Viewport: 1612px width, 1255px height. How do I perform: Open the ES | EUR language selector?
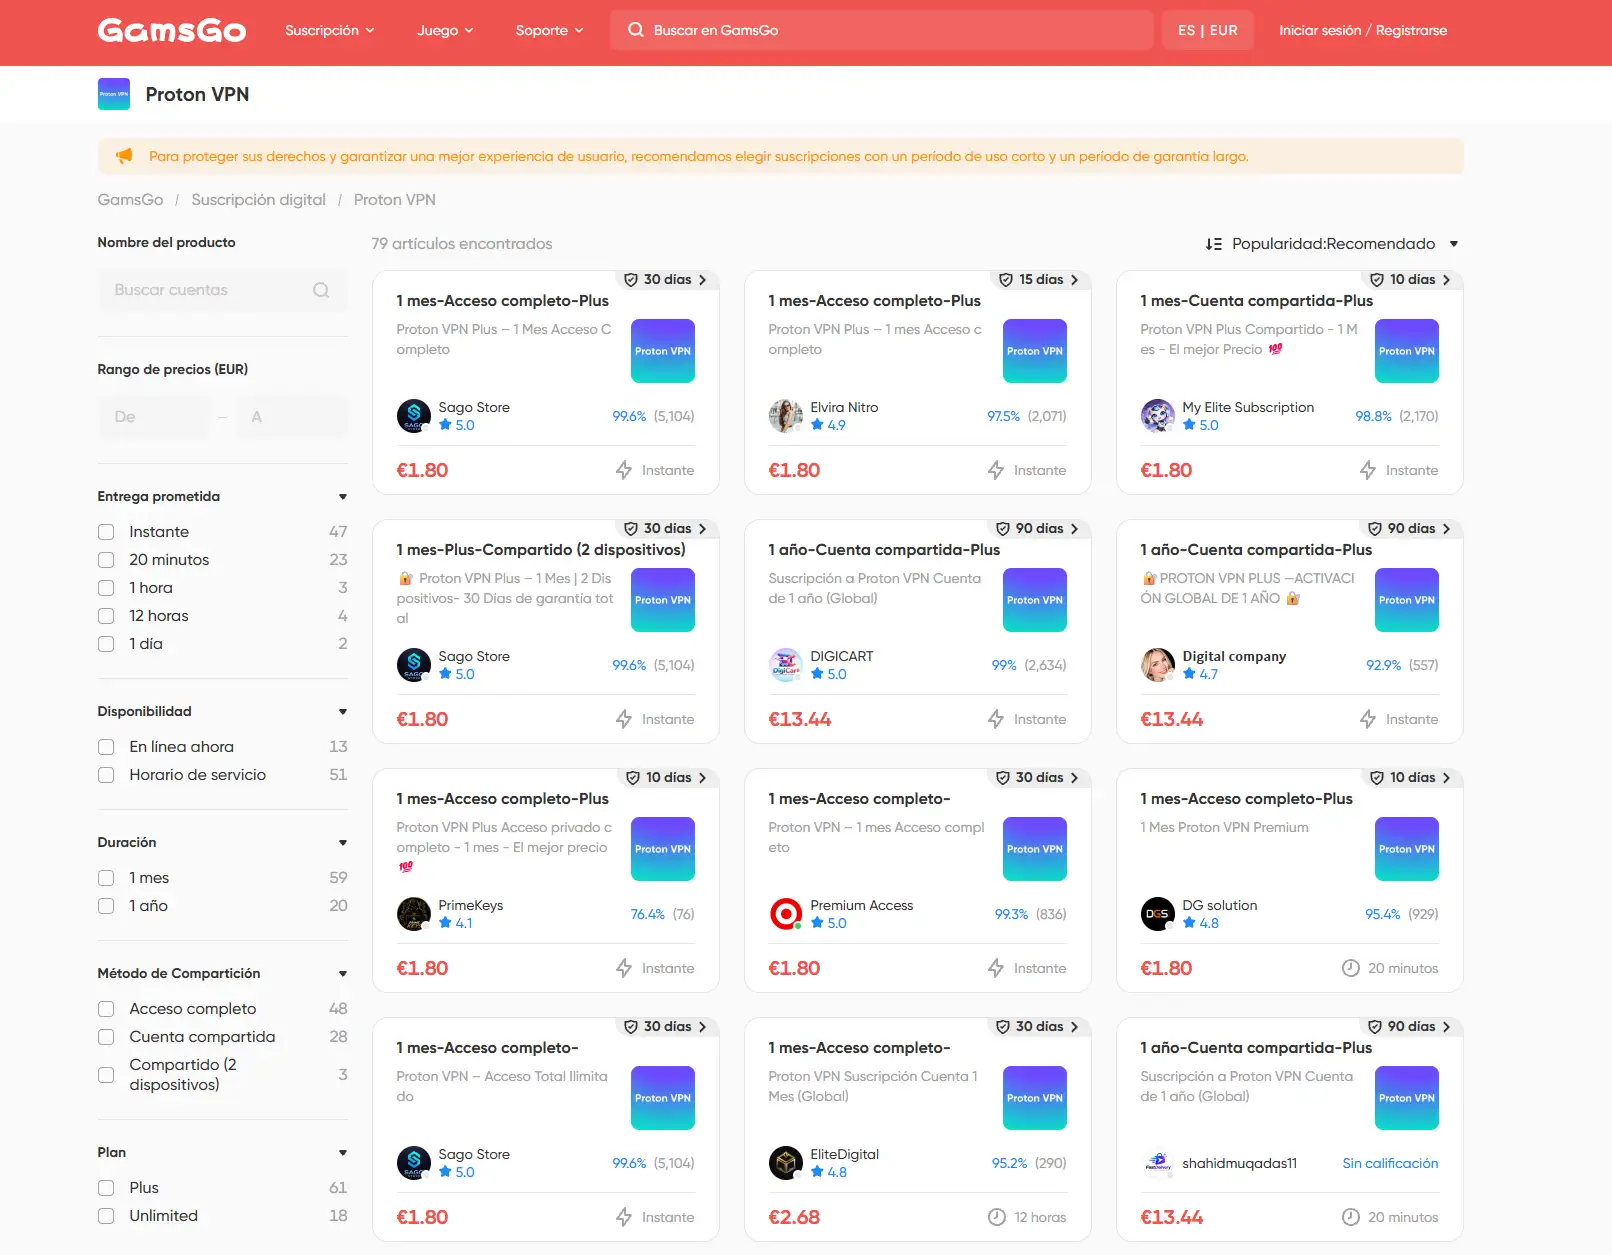coord(1207,30)
